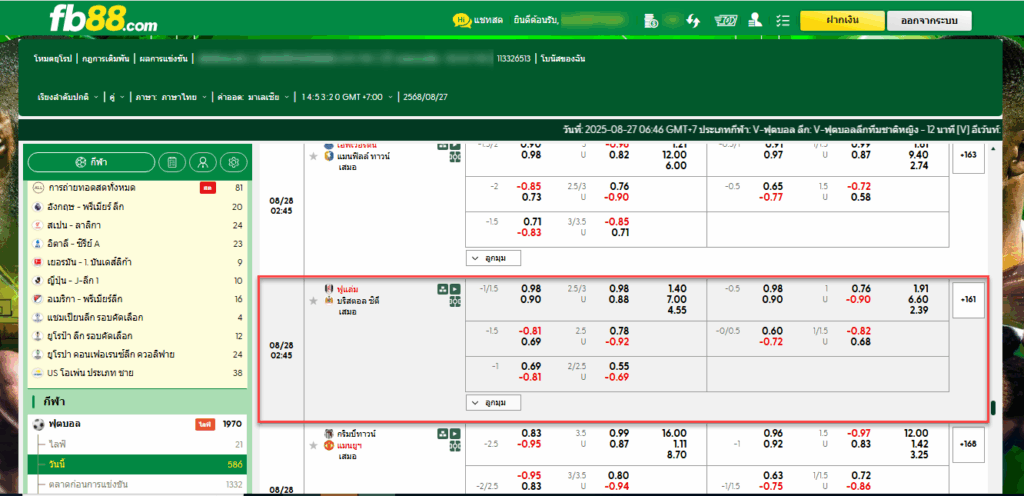Screen dimensions: 1024x496
Task: Open the promotions ticket icon in header
Action: tap(726, 20)
